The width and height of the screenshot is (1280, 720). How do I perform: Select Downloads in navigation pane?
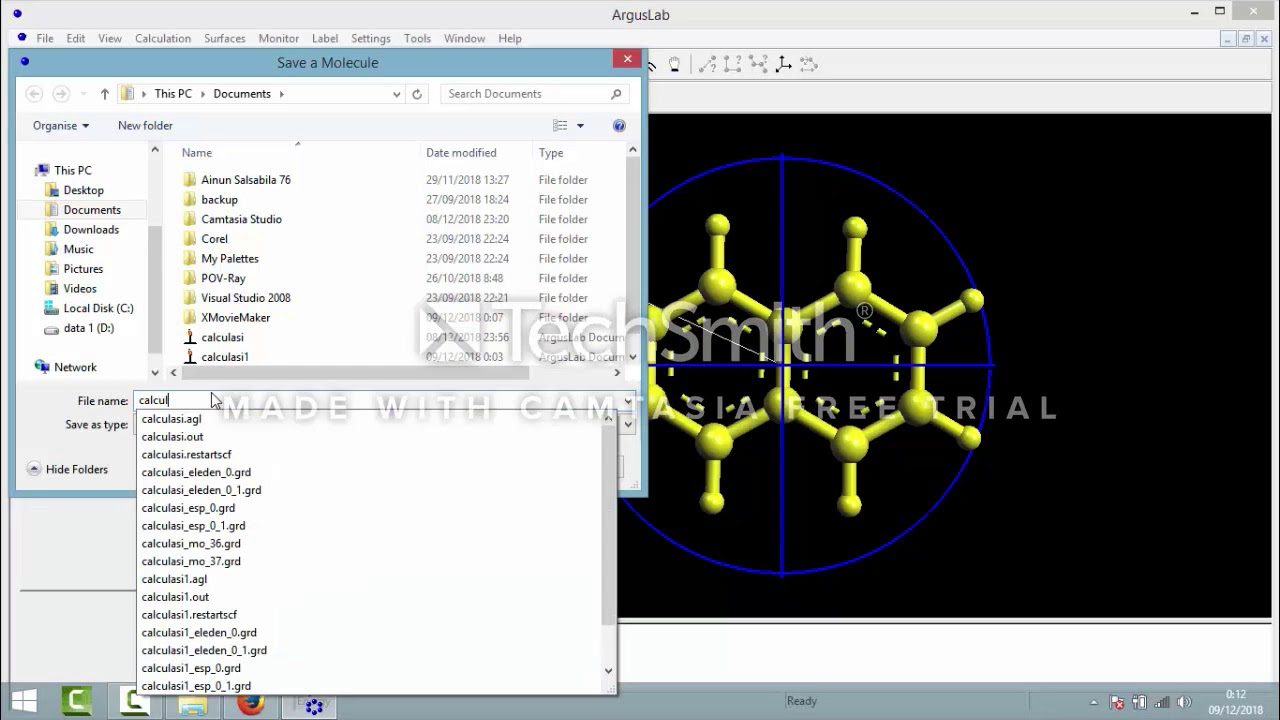pyautogui.click(x=91, y=230)
